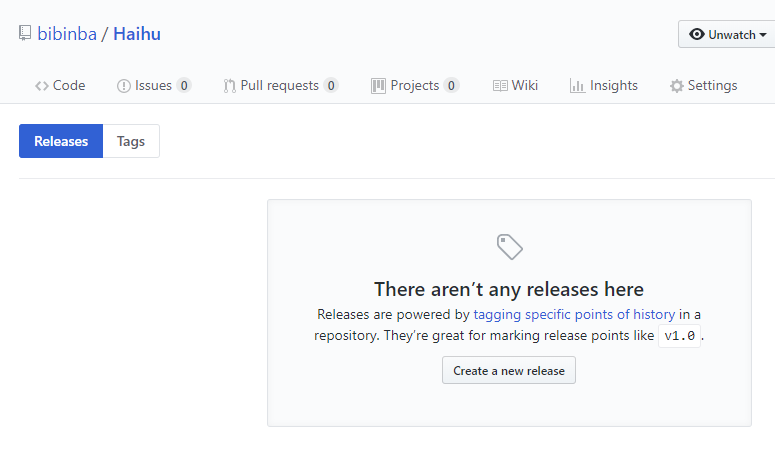
Task: Switch to the Code tab
Action: coord(60,85)
